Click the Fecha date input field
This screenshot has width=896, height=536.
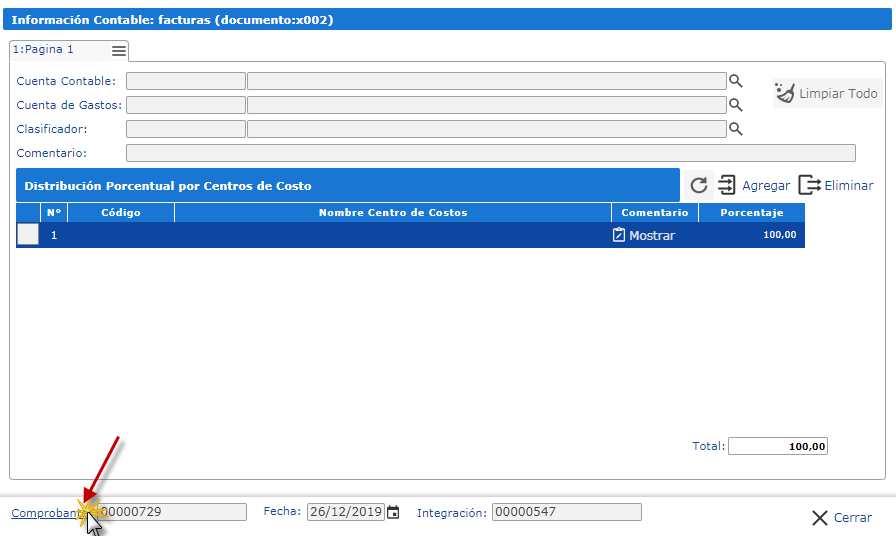[345, 512]
